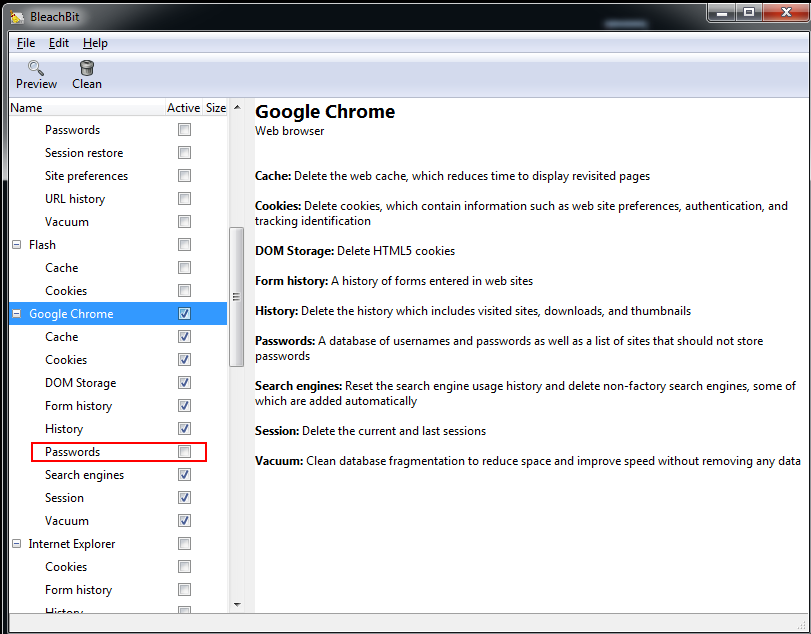Click the Web browser subtitle text
The image size is (811, 634).
[289, 131]
